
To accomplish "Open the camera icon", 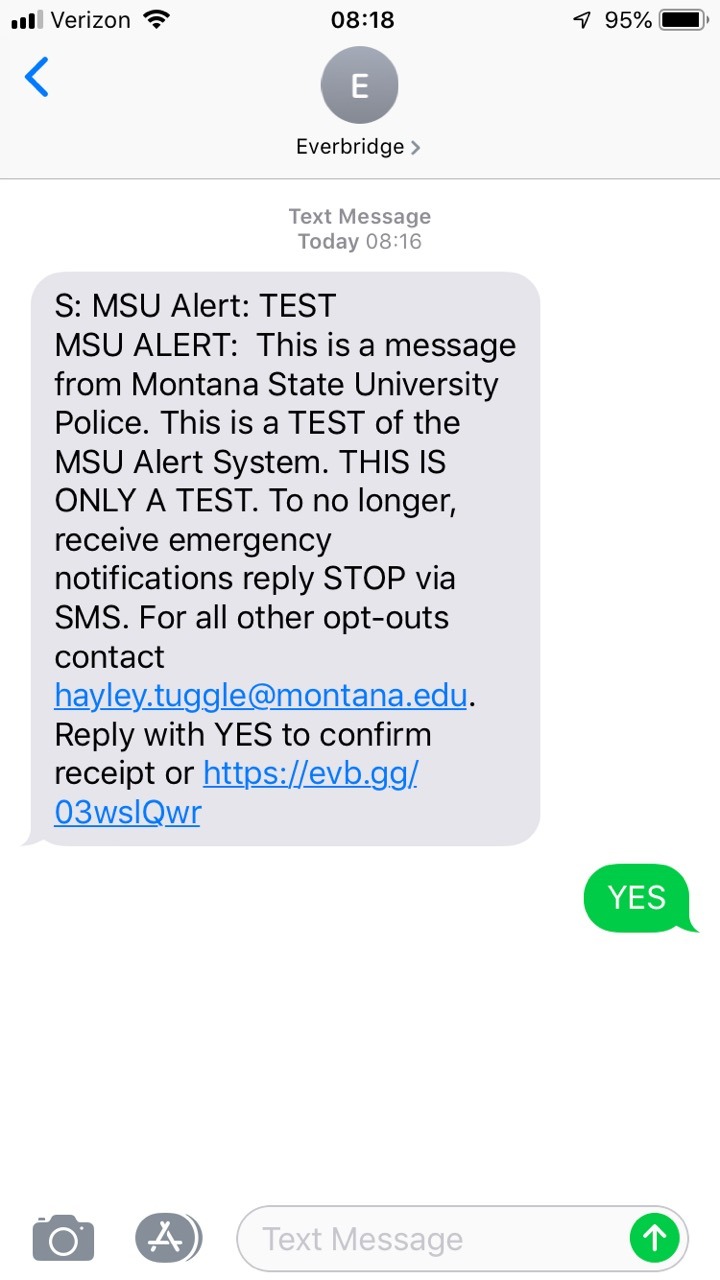I will click(63, 1239).
